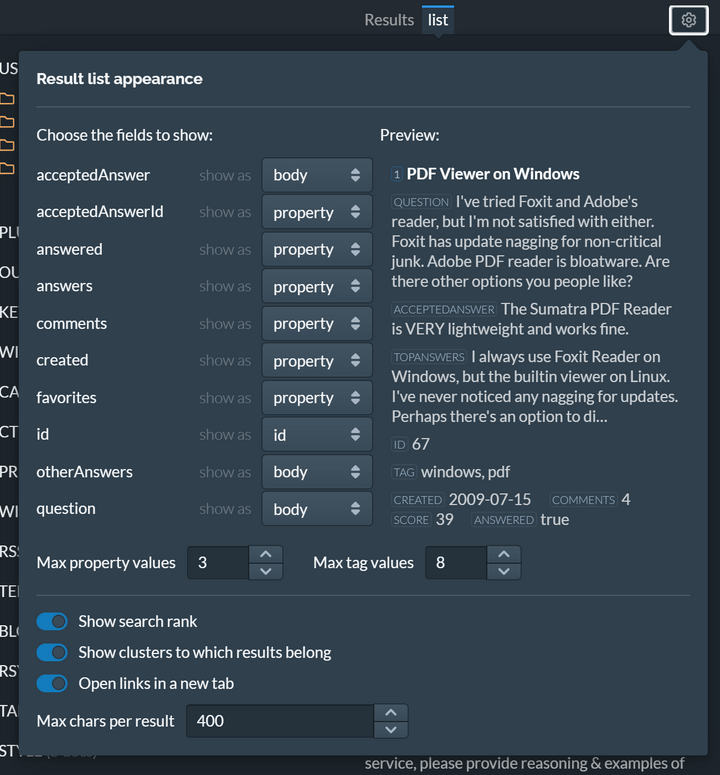Open the answers show-as dropdown
This screenshot has width=720, height=775.
click(317, 286)
